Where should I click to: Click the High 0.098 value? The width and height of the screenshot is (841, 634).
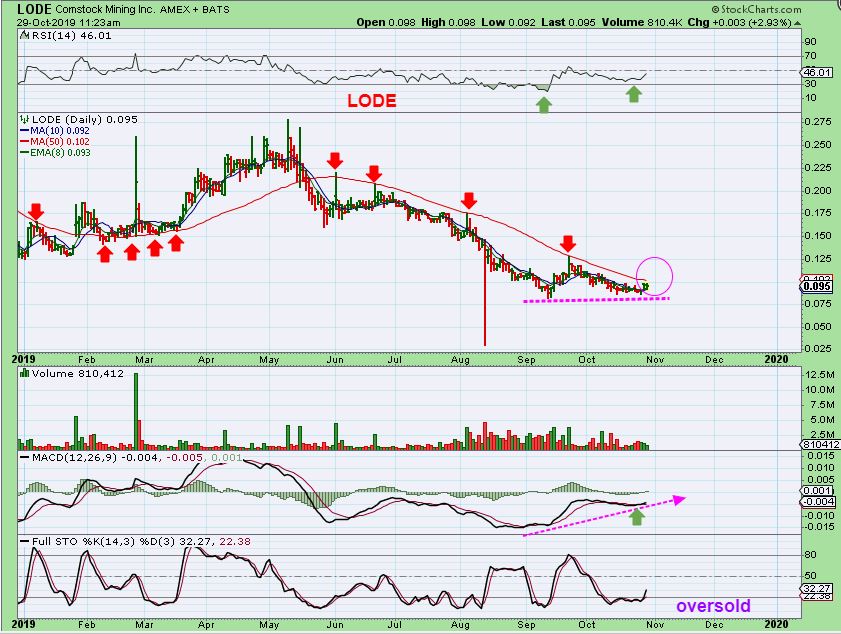tap(448, 23)
